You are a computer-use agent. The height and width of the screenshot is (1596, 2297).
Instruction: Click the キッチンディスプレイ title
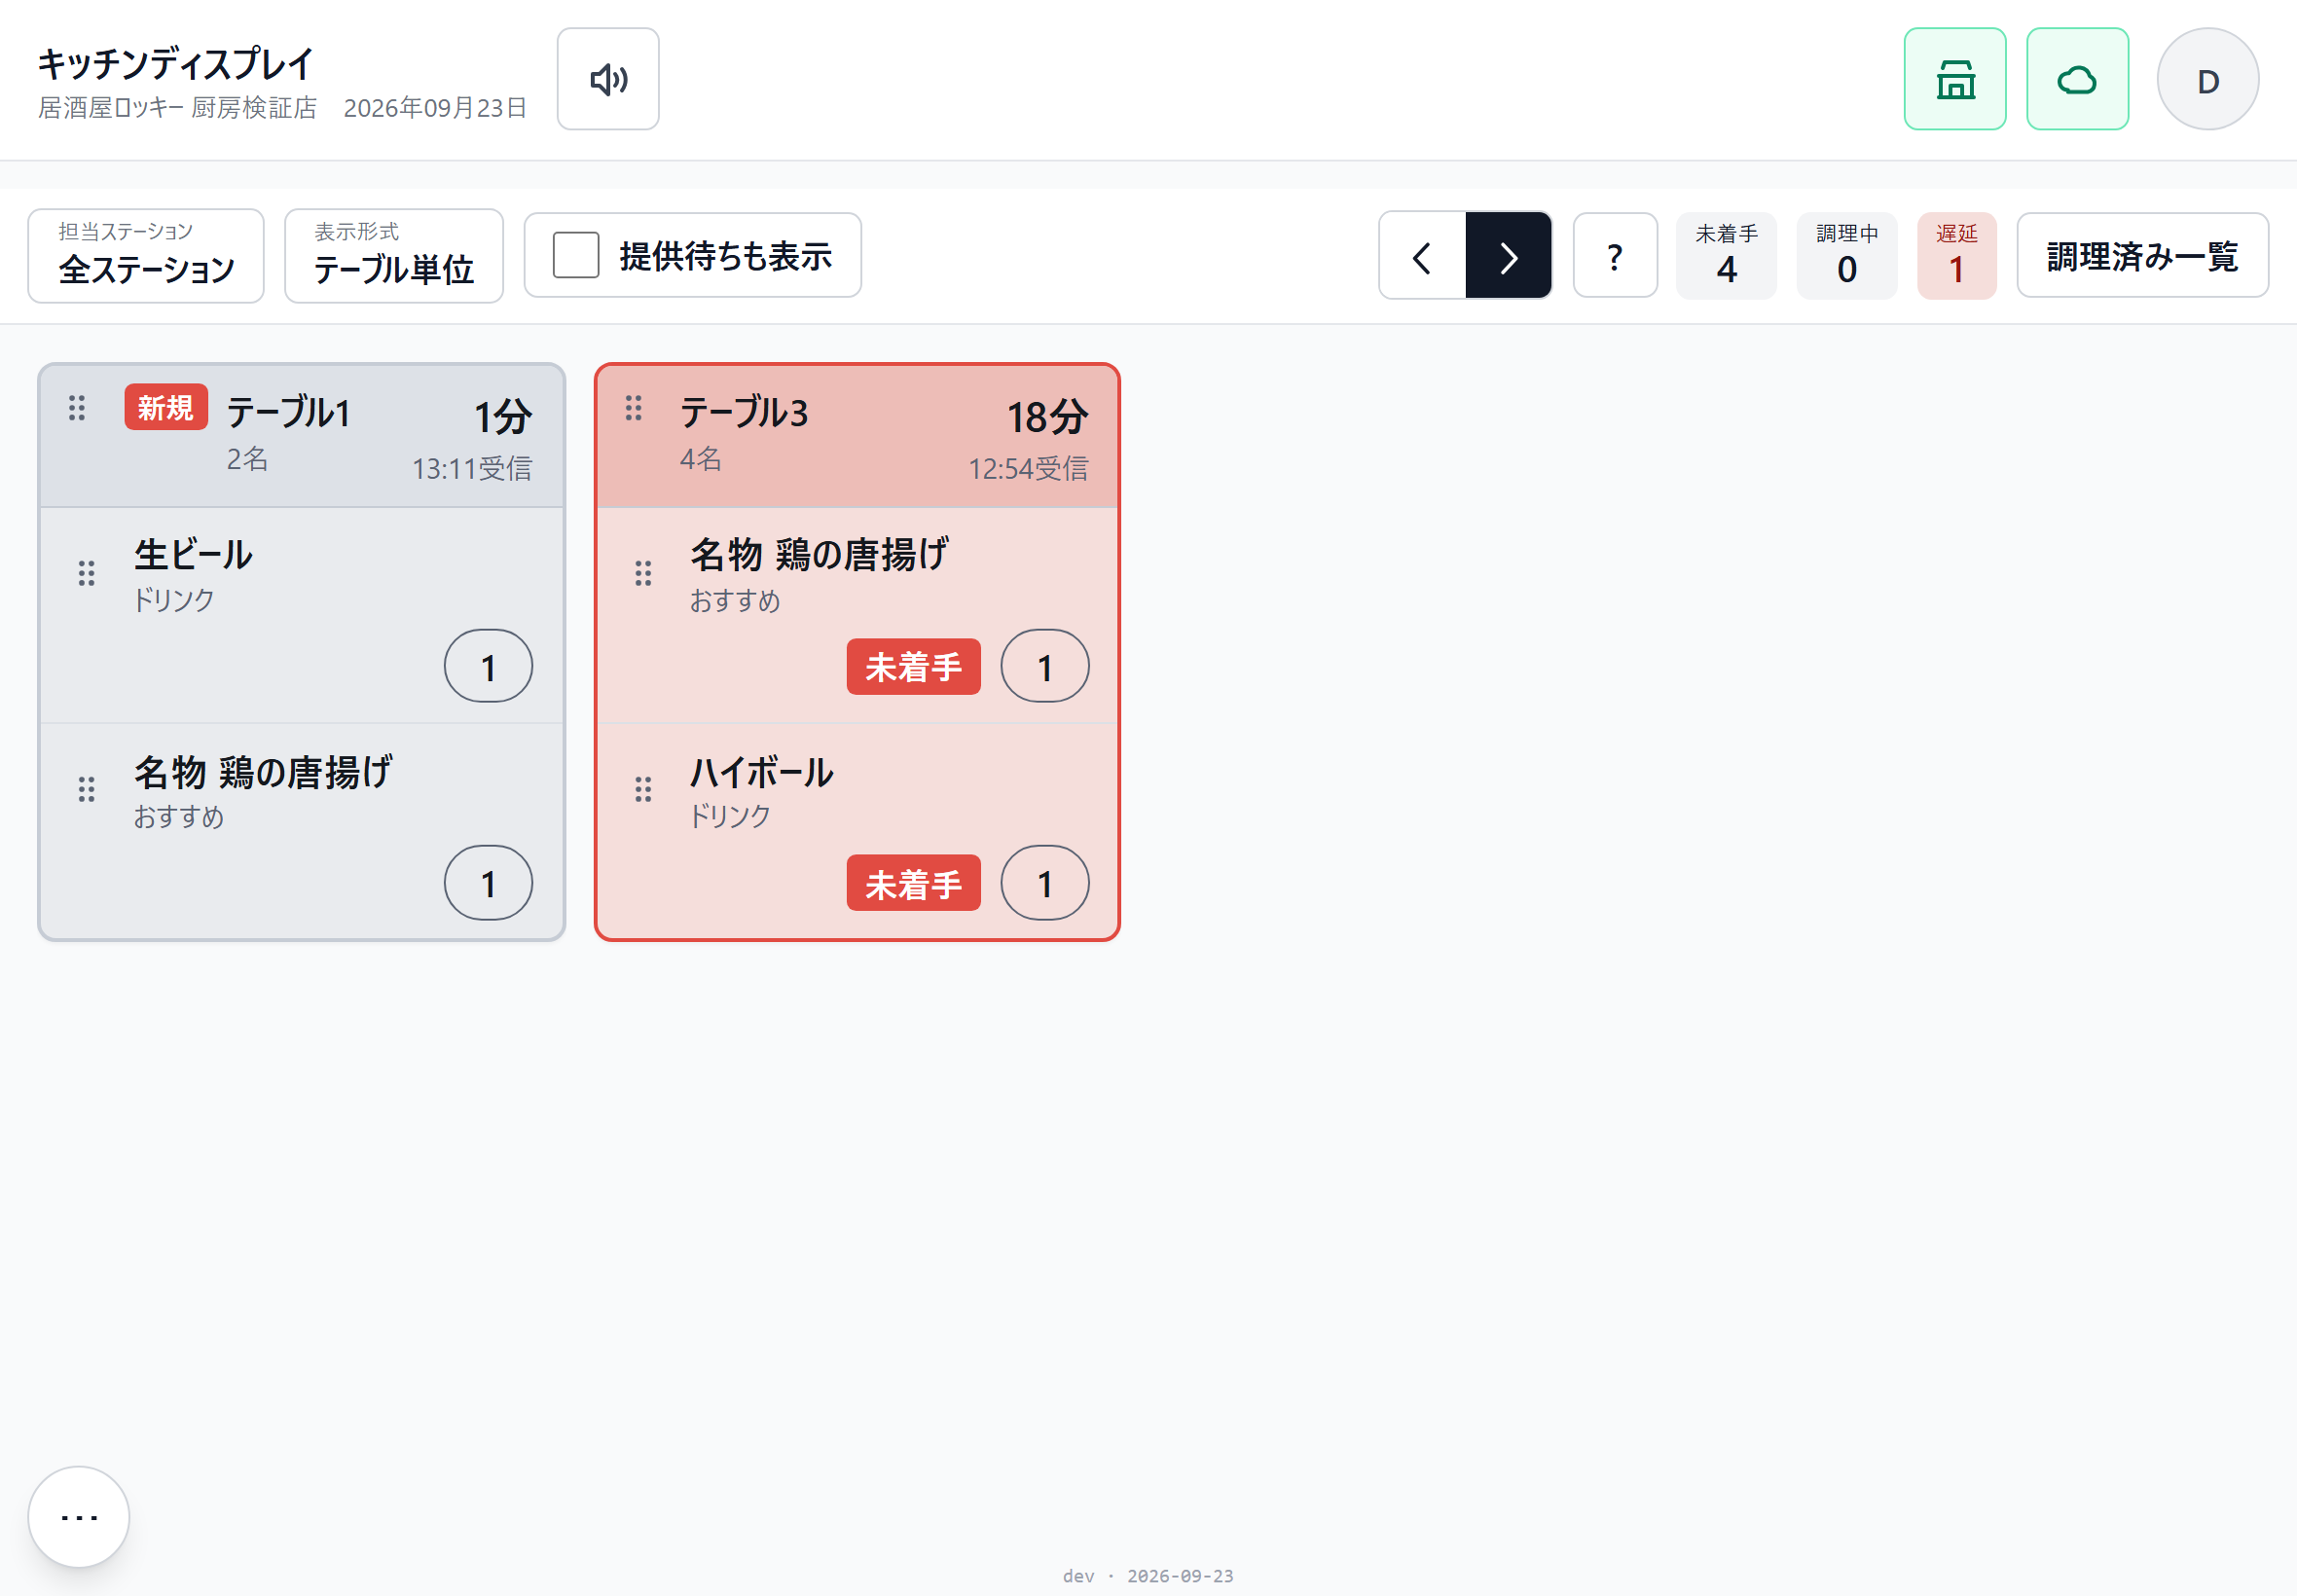[x=176, y=64]
